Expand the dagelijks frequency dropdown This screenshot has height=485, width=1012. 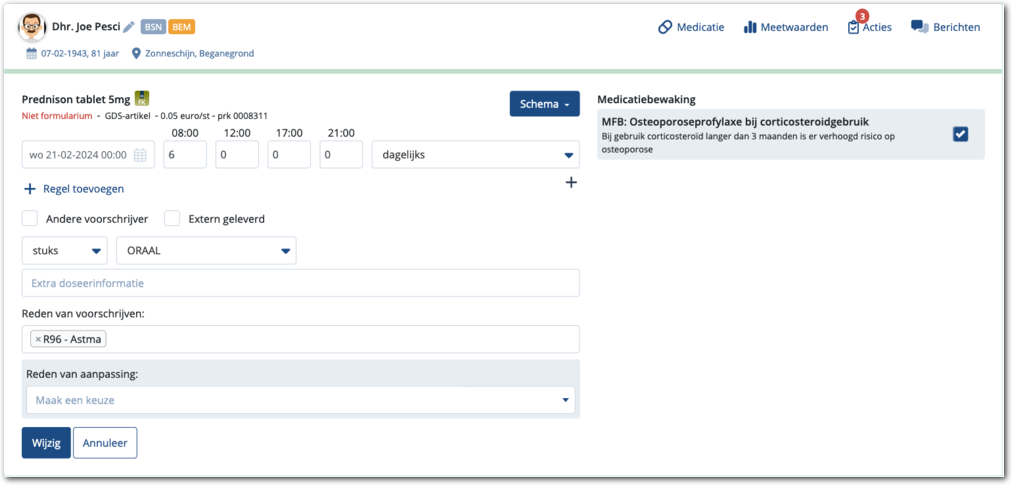pos(475,155)
